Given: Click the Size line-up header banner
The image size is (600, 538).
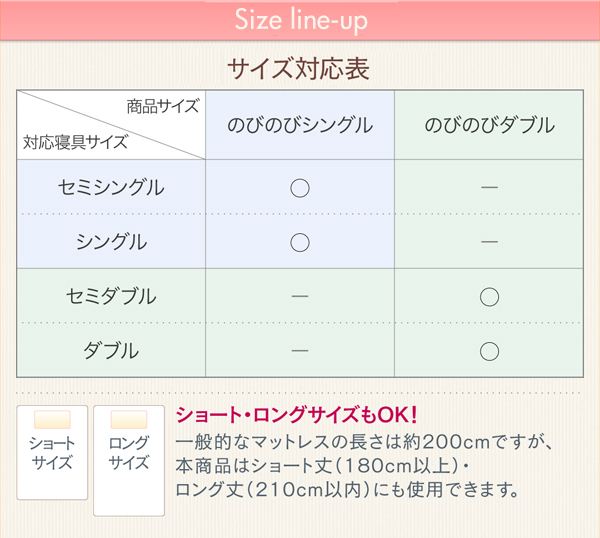Looking at the screenshot, I should click(x=300, y=20).
